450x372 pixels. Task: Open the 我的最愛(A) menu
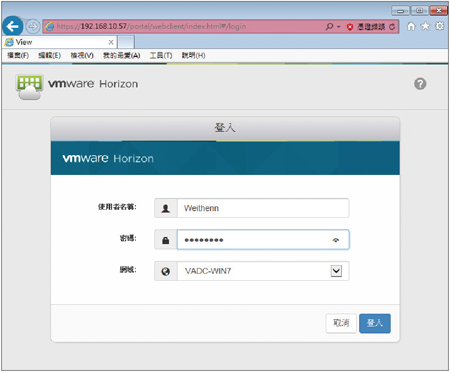coord(121,55)
